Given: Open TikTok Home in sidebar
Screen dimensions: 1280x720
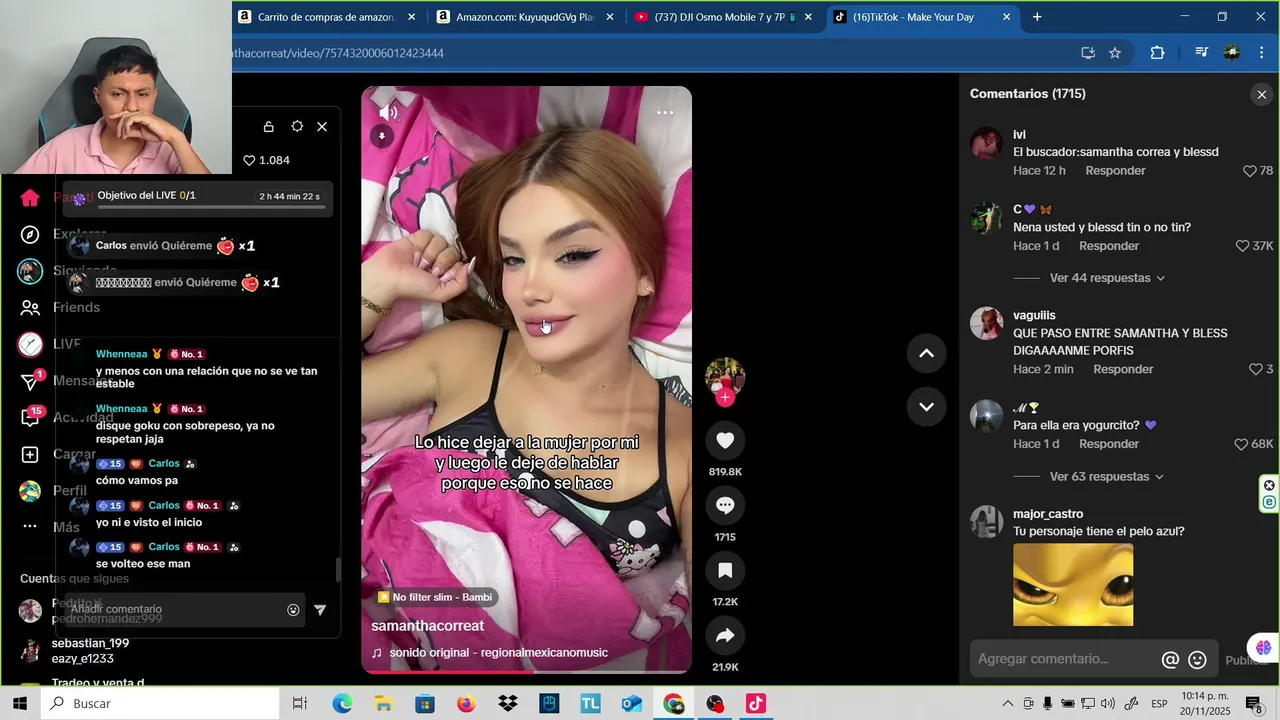Looking at the screenshot, I should click(x=30, y=198).
